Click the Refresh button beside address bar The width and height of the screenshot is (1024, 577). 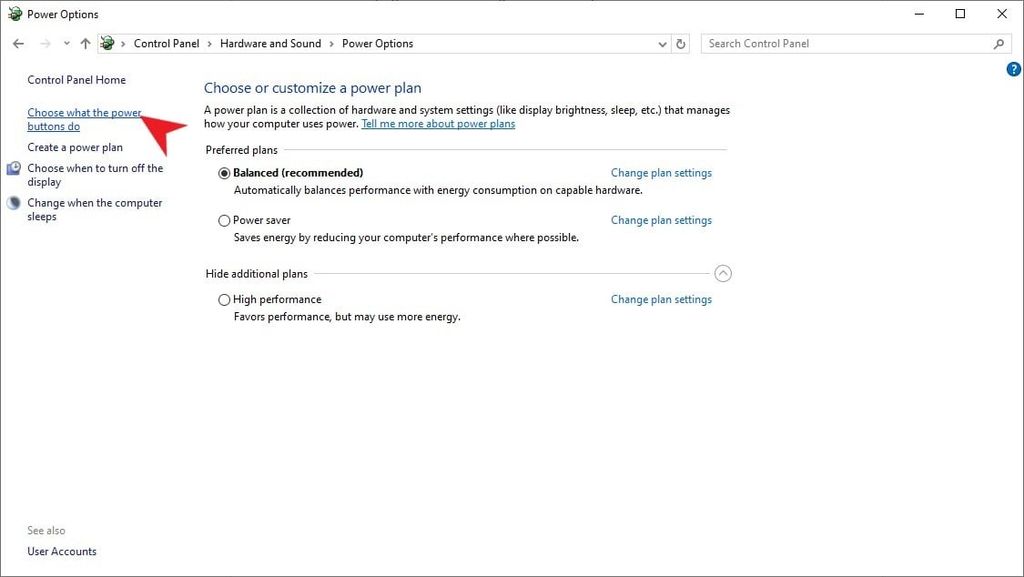tap(681, 44)
